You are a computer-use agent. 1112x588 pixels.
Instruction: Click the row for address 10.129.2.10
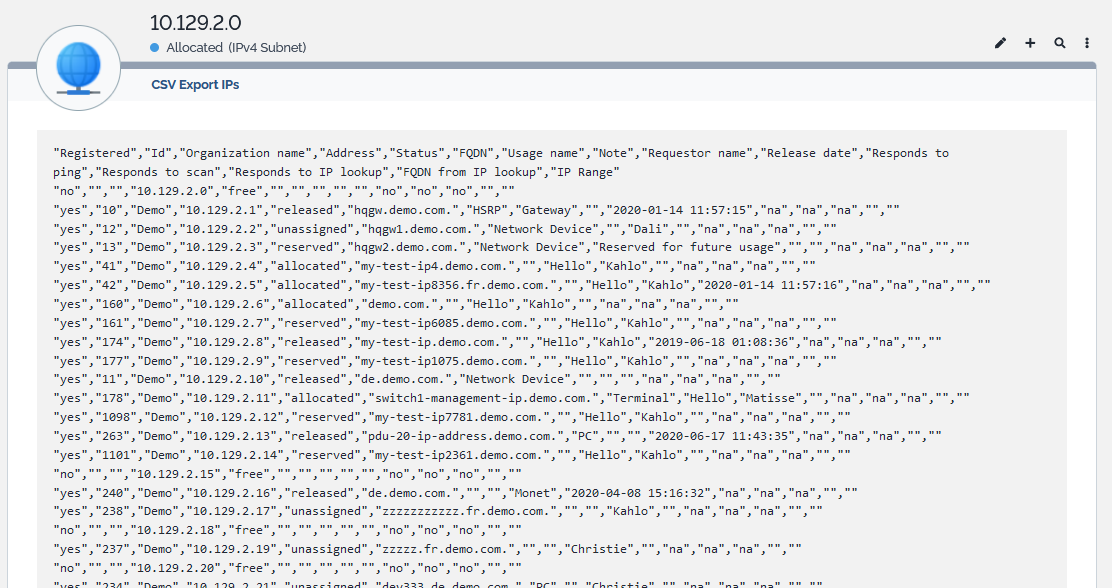[415, 379]
